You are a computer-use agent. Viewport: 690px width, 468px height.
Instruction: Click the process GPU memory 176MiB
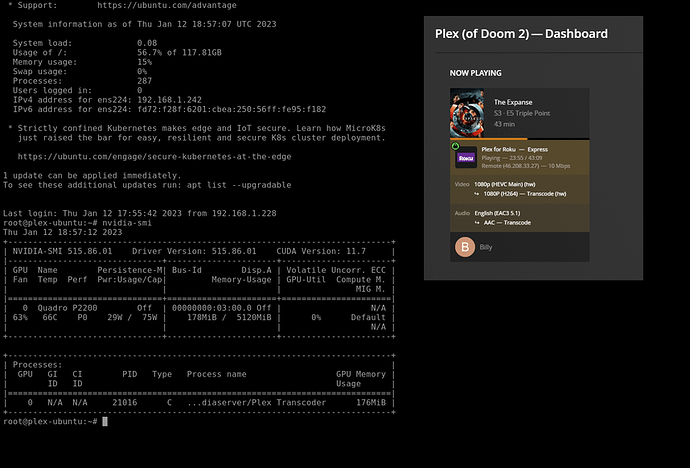pyautogui.click(x=371, y=402)
